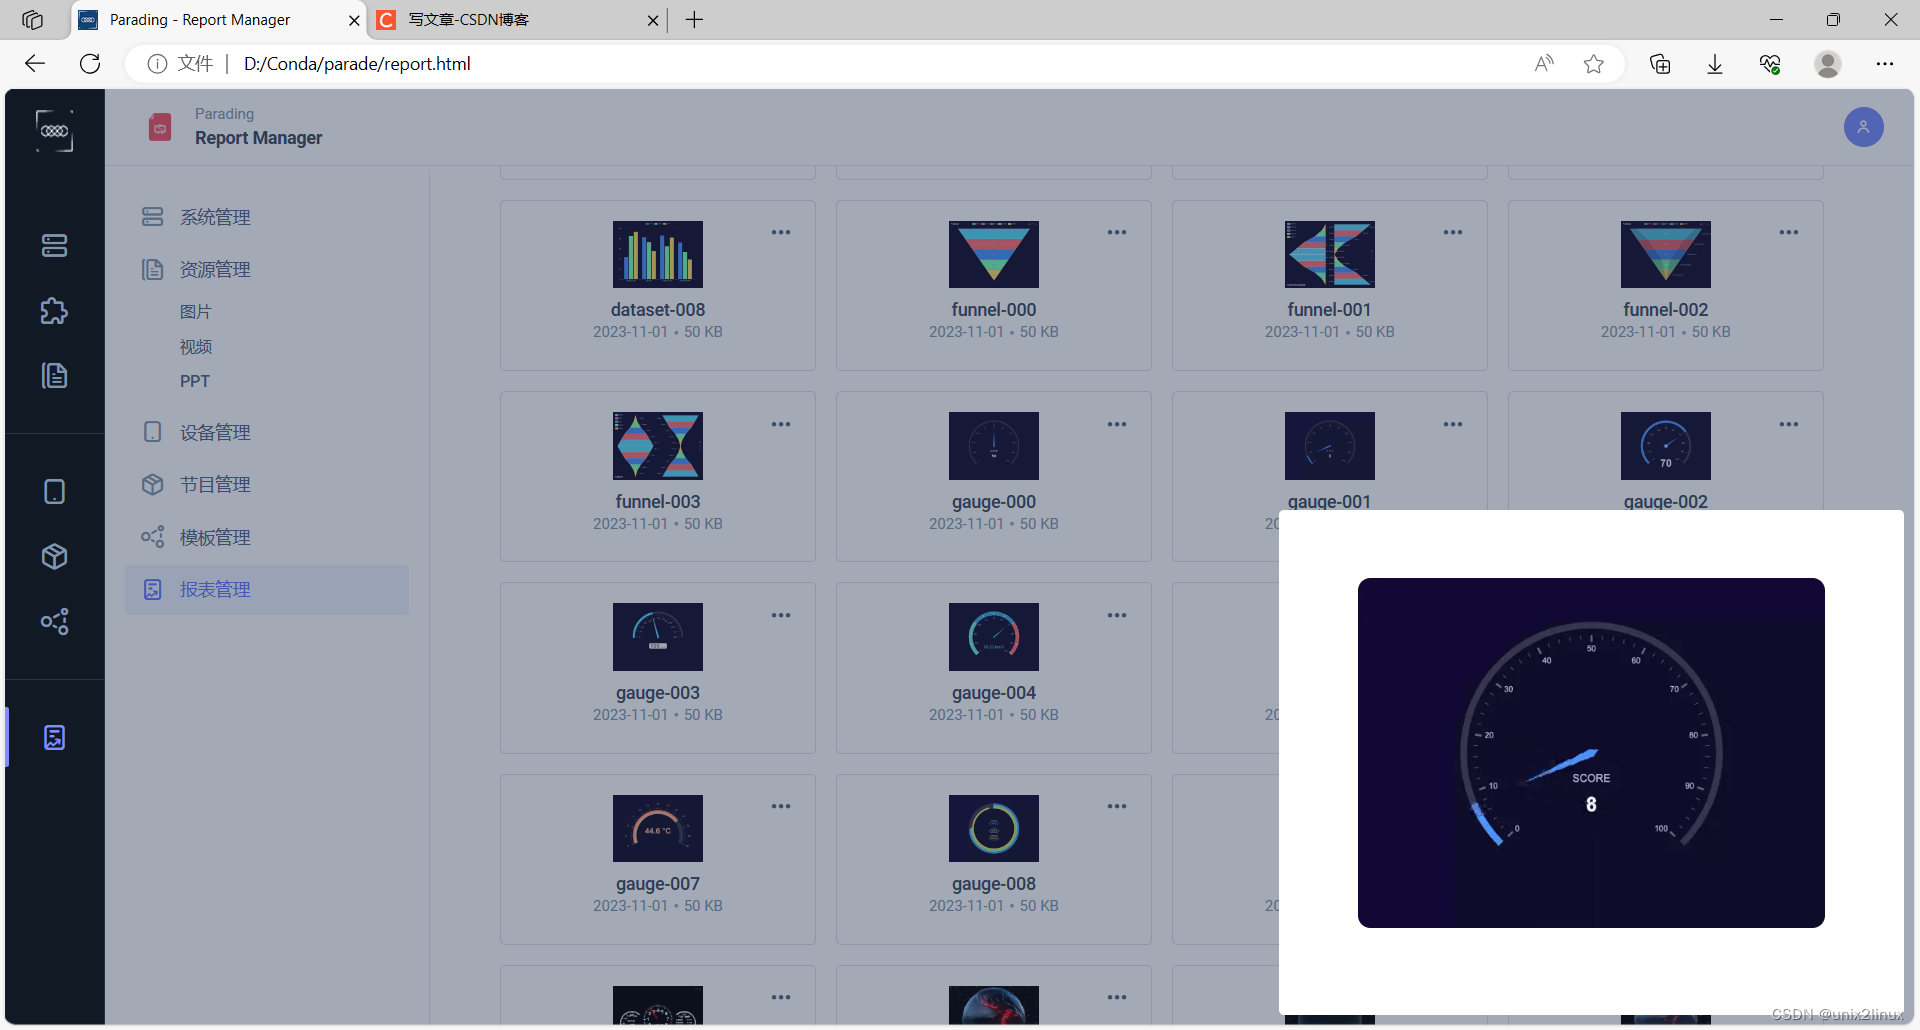Open more options for gauge-007
Viewport: 1920px width, 1030px height.
click(x=781, y=806)
